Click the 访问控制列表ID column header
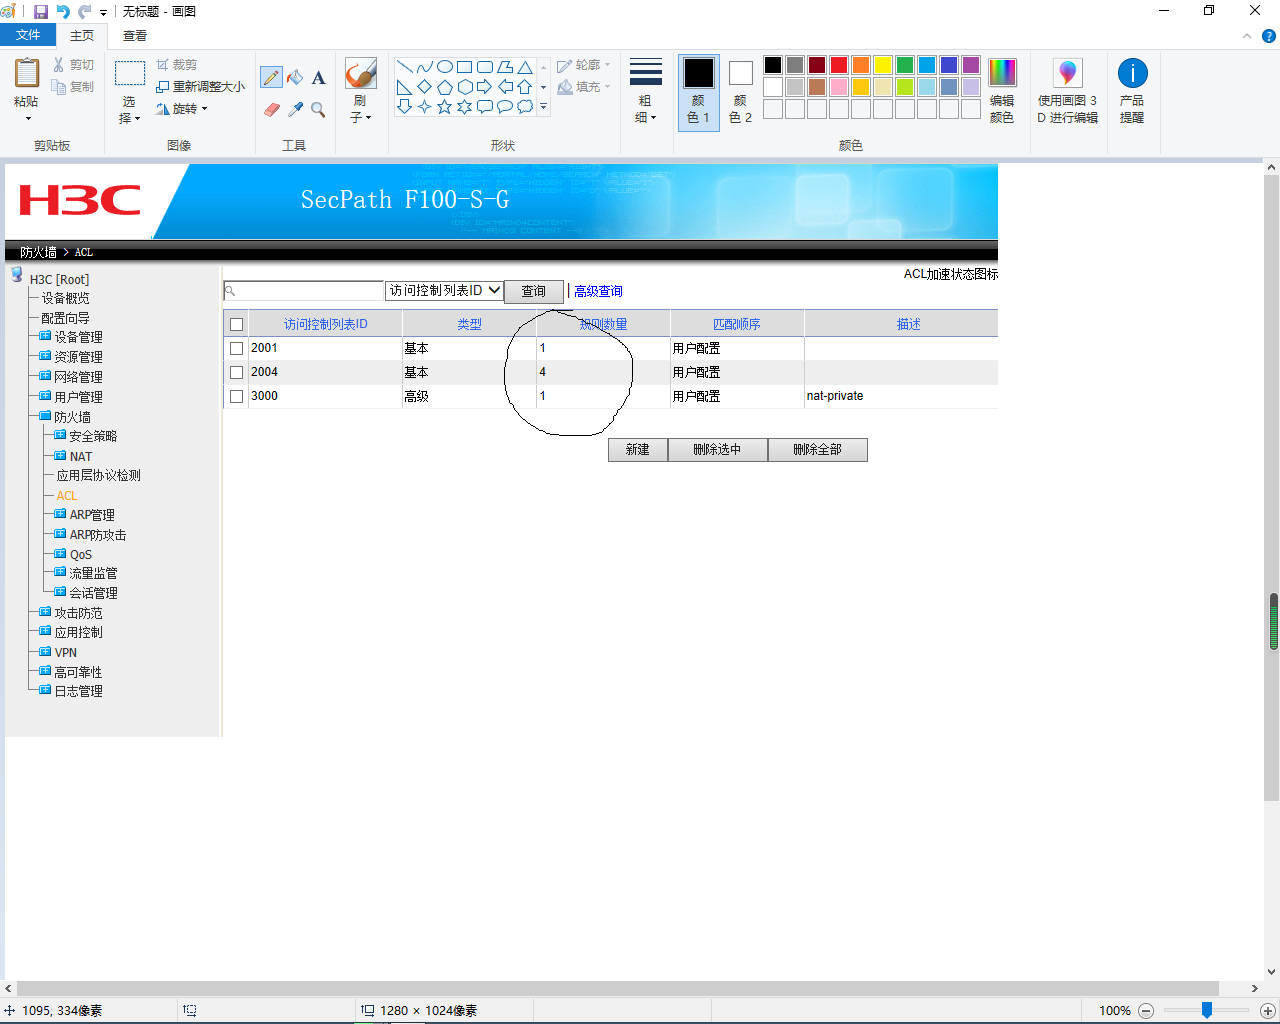 326,324
